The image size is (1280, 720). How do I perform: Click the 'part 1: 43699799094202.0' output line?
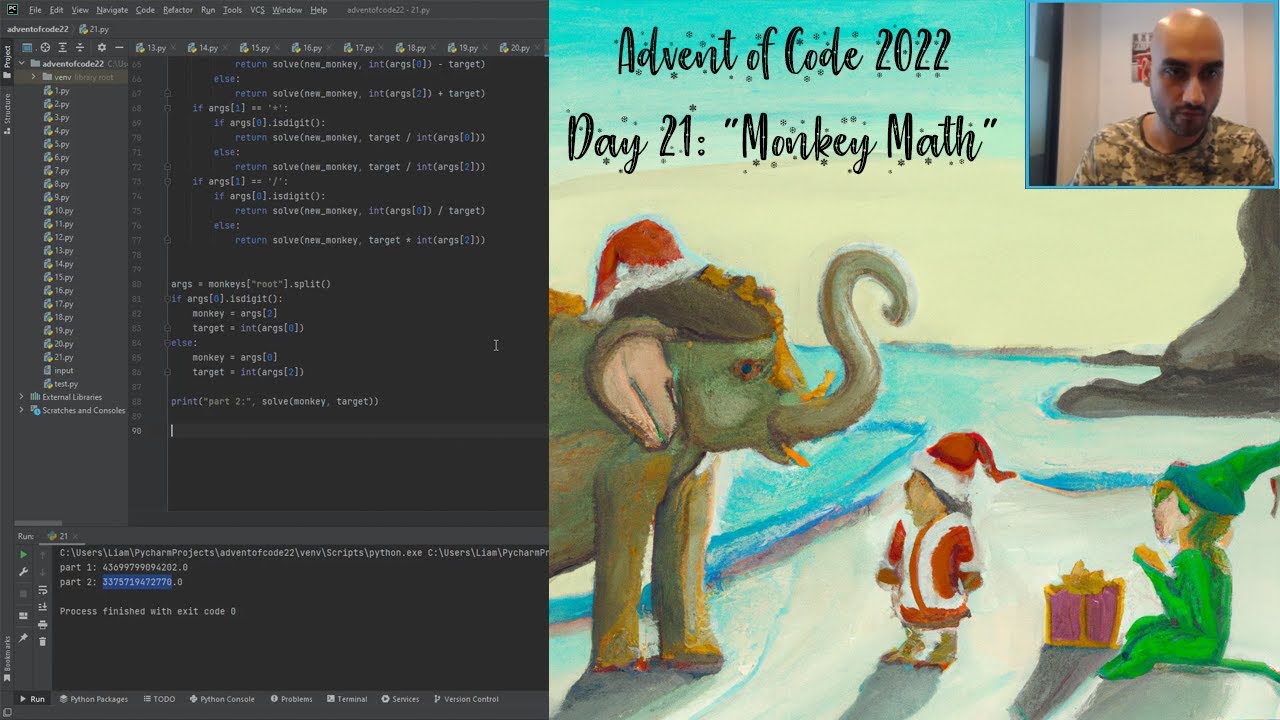click(x=124, y=567)
